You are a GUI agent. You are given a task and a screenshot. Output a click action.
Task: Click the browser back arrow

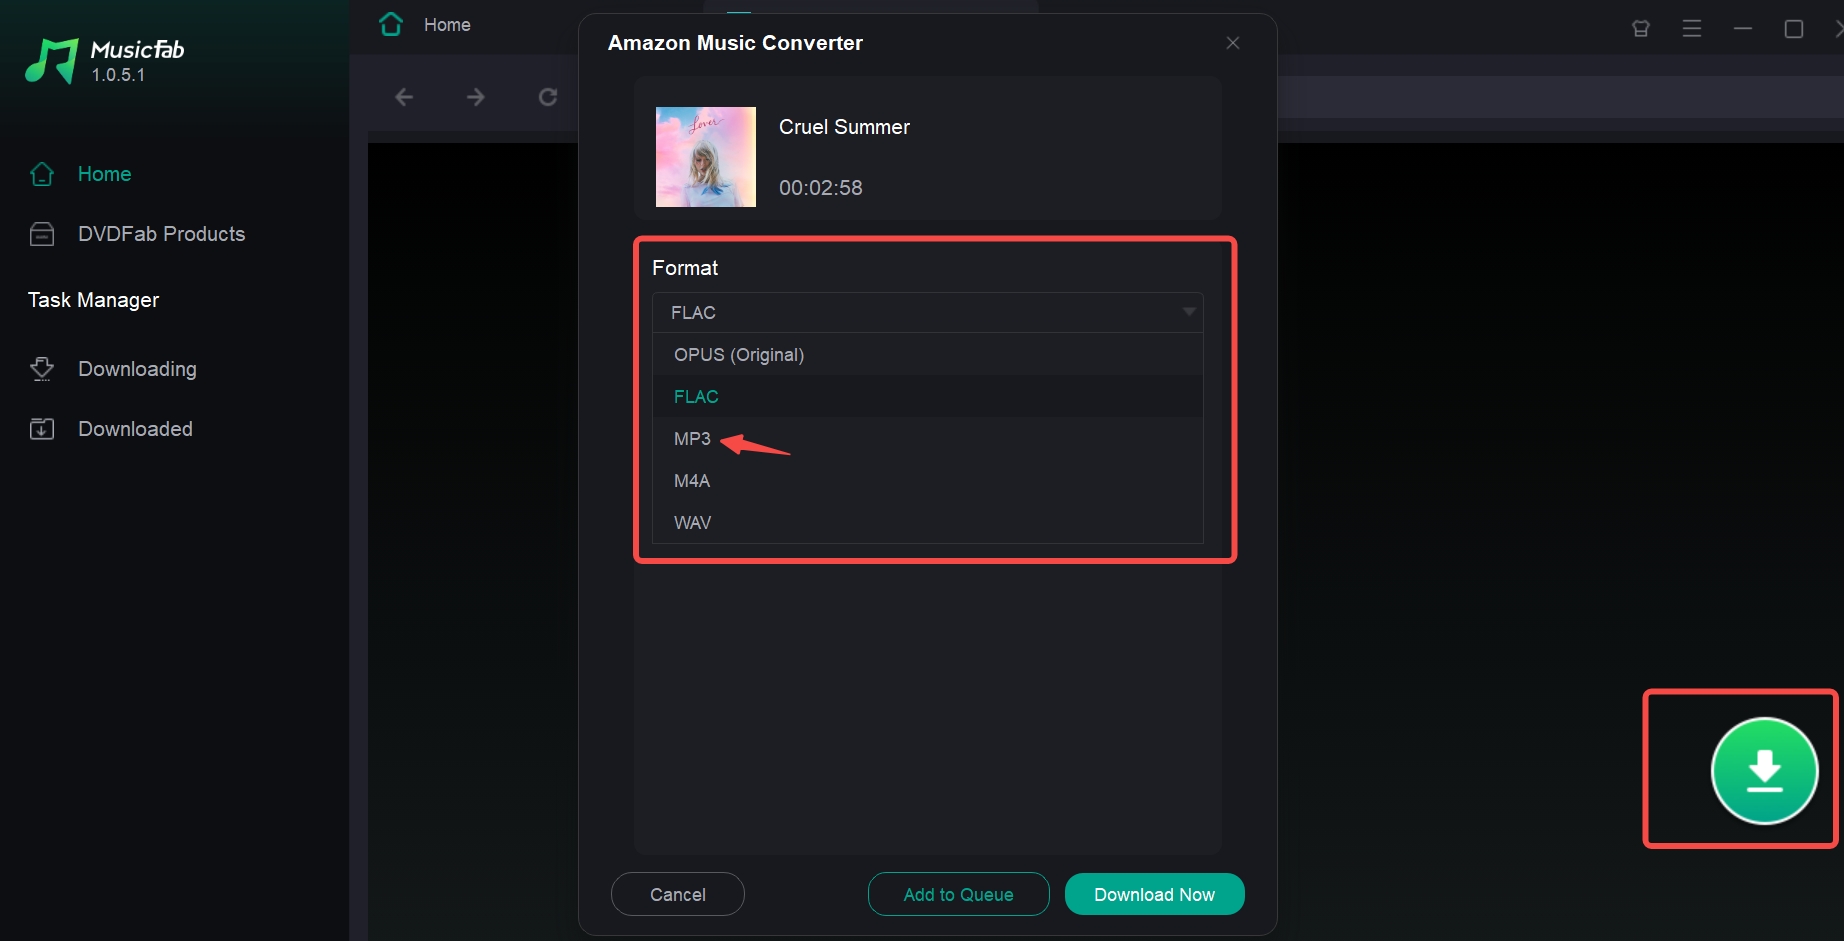pos(404,97)
